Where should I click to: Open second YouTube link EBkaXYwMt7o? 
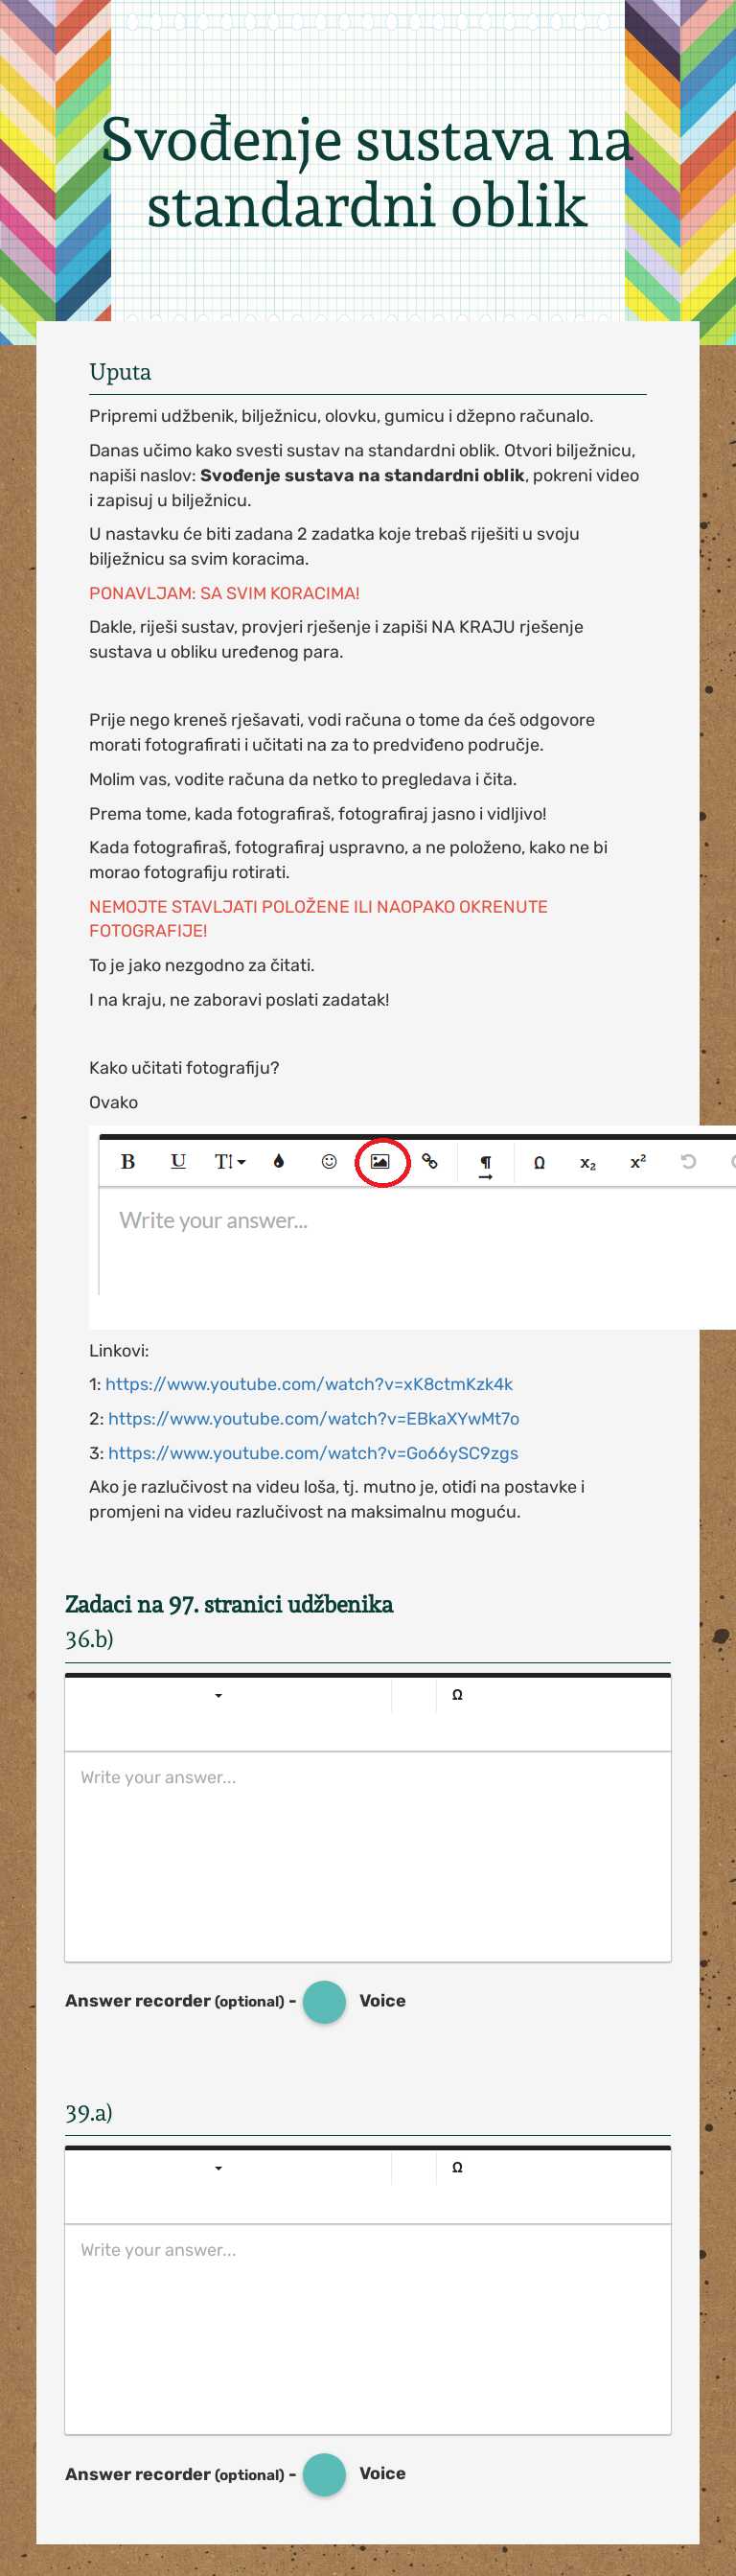[313, 1418]
